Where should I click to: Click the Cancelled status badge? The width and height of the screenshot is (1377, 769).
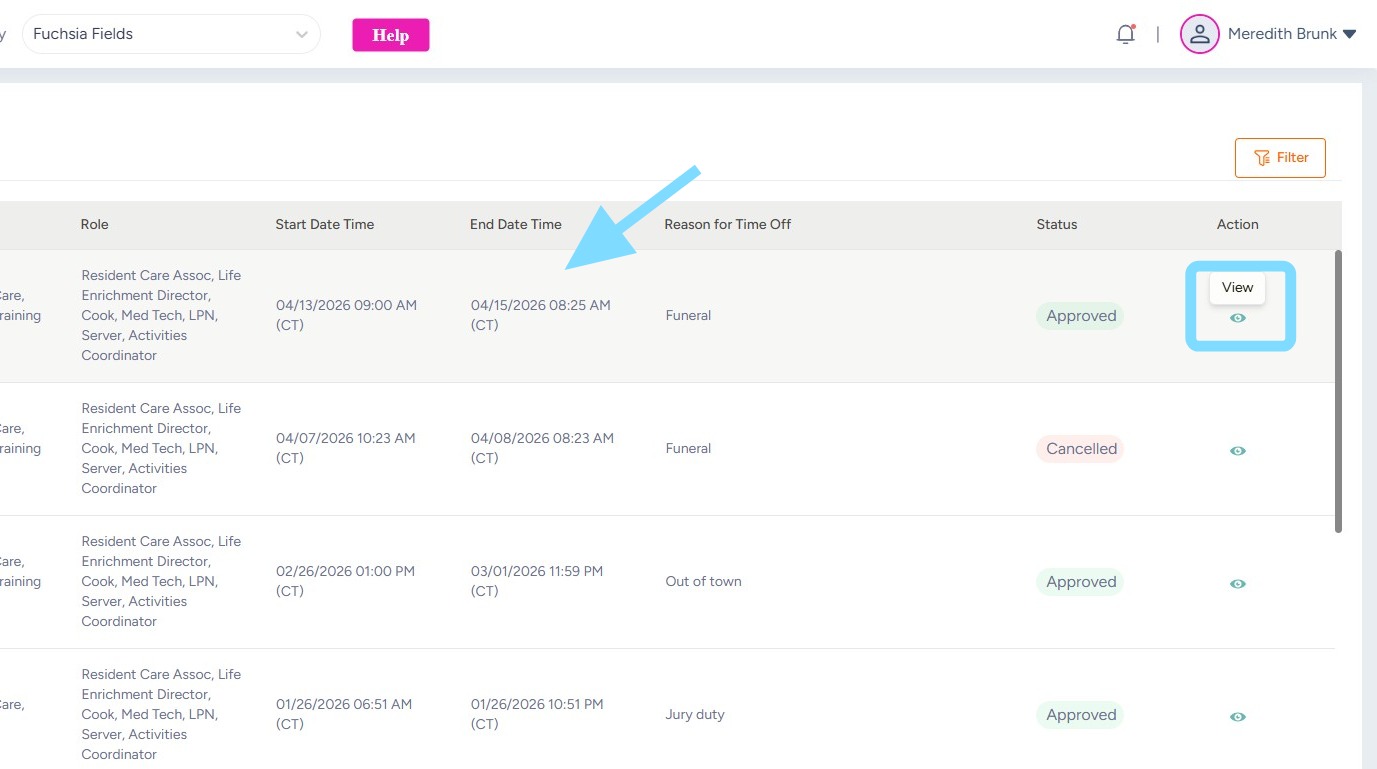pos(1080,449)
